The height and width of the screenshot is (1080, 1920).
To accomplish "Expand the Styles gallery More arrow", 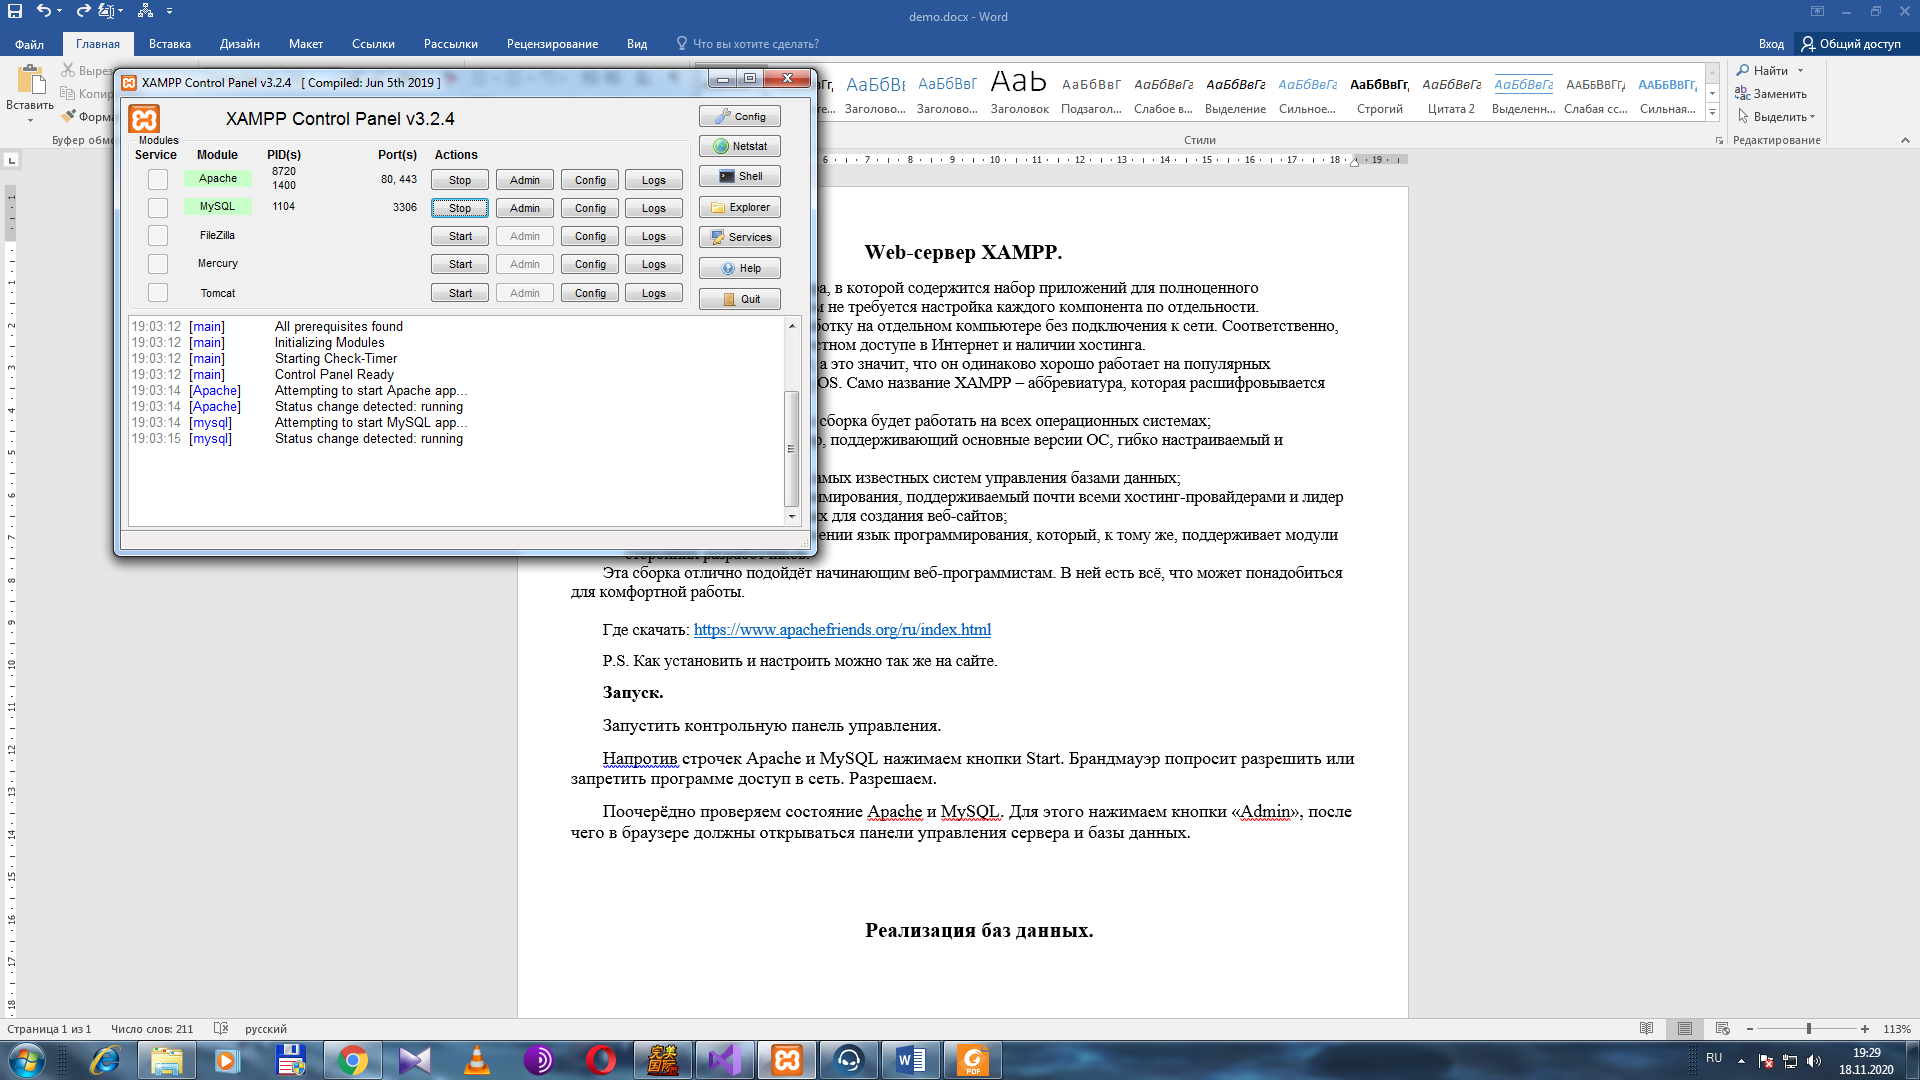I will (x=1713, y=114).
